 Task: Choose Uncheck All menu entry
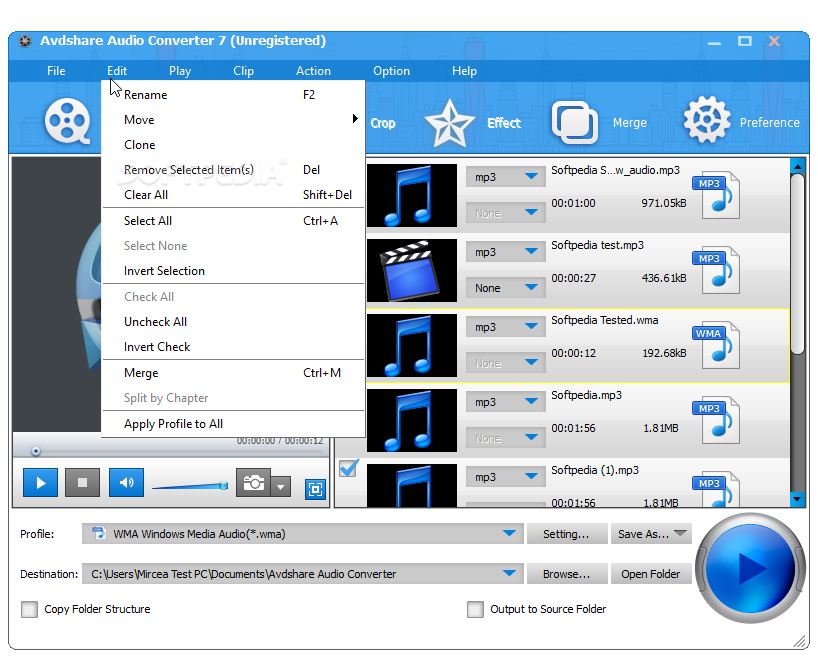tap(233, 322)
